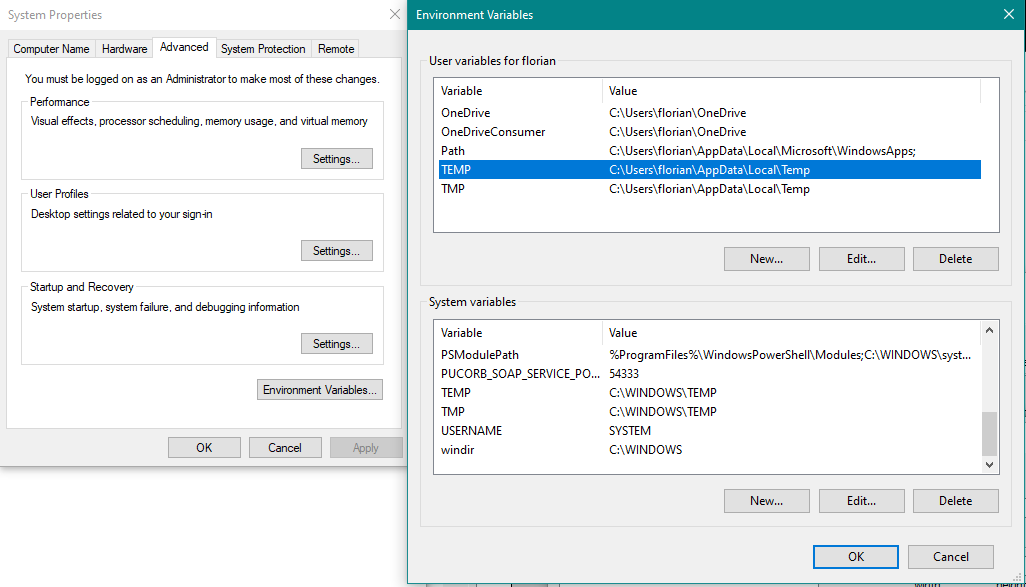Viewport: 1026px width, 587px height.
Task: Close the Environment Variables dialog
Action: pos(1008,15)
